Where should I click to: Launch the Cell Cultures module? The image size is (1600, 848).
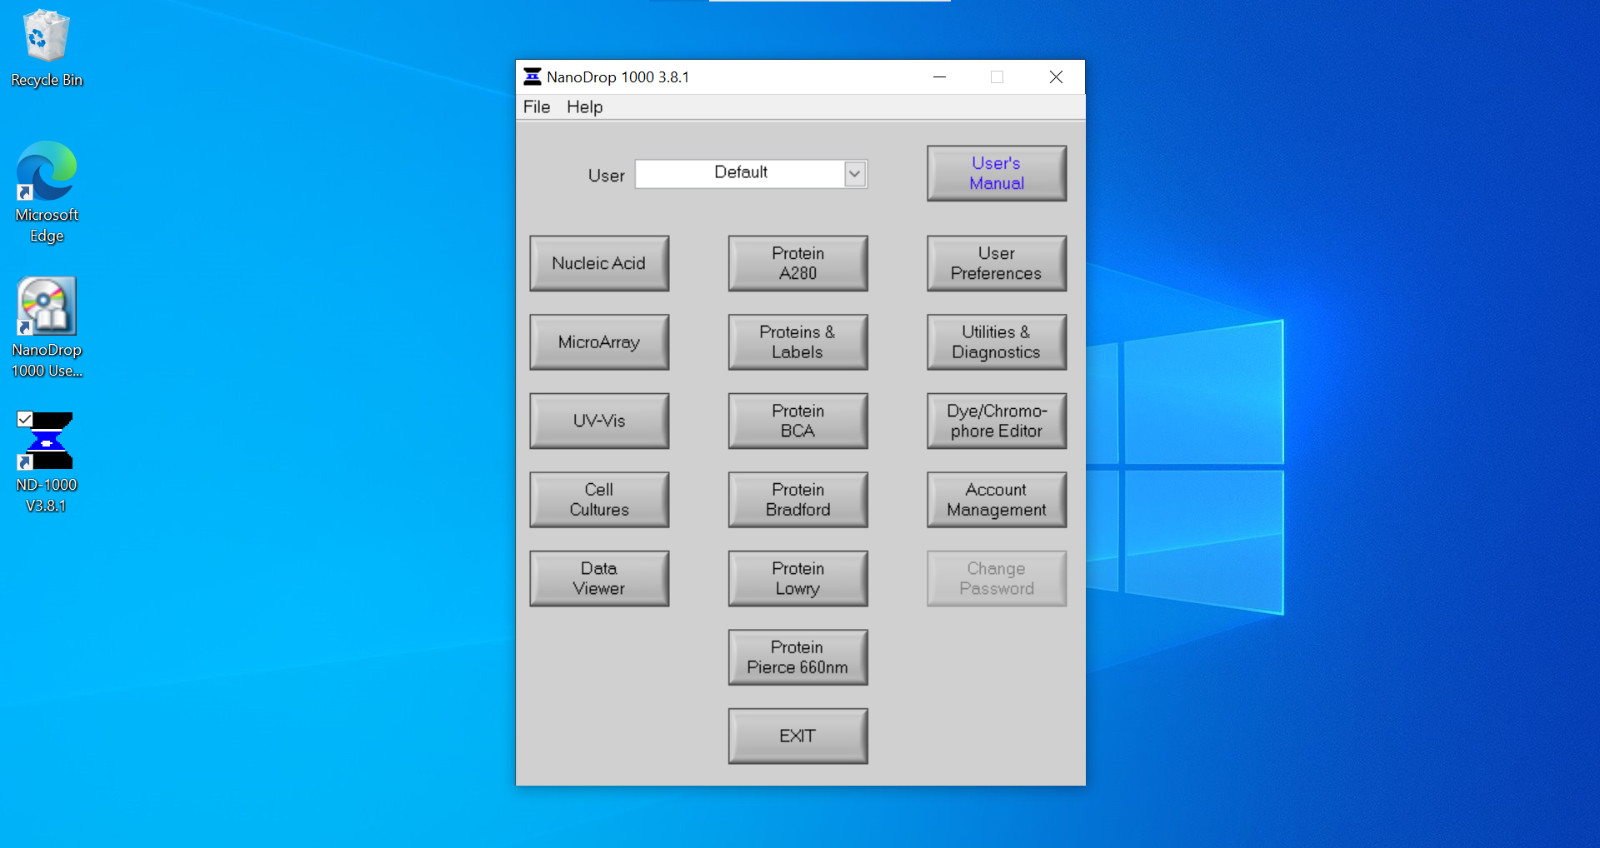pyautogui.click(x=599, y=500)
